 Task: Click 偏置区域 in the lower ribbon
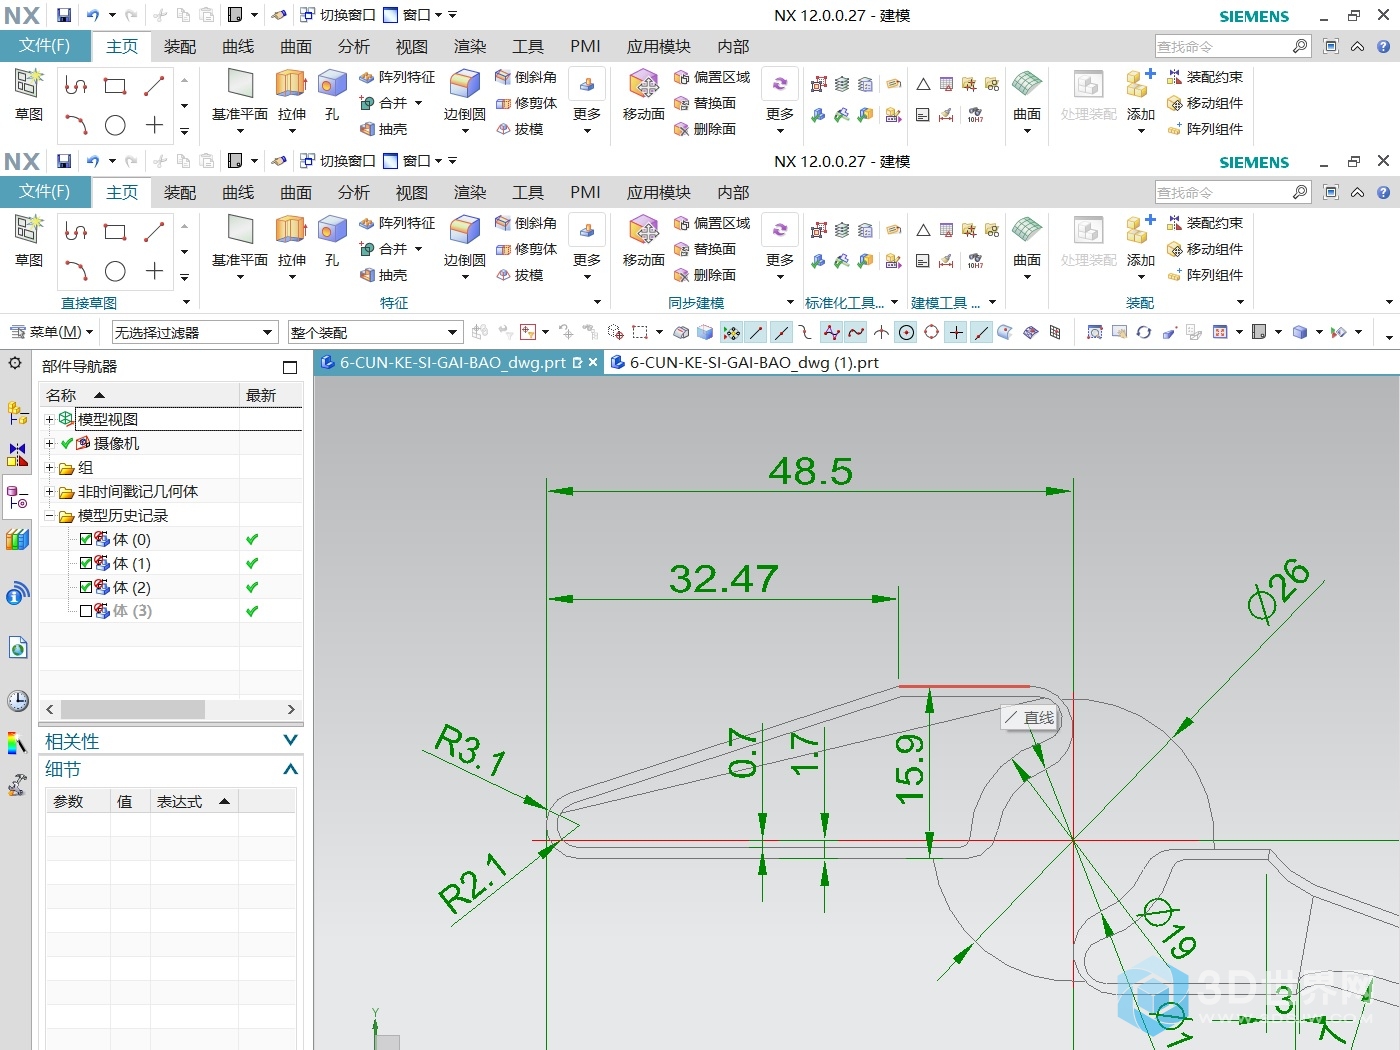tap(712, 223)
